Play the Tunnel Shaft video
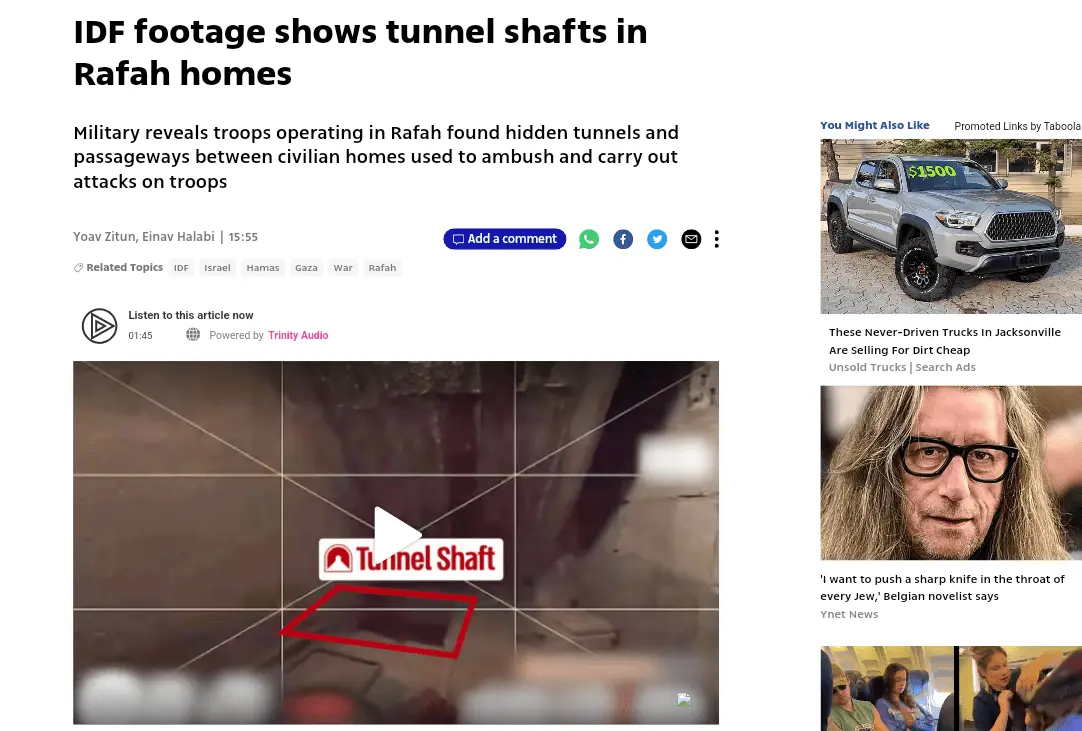1082x731 pixels. (x=396, y=534)
